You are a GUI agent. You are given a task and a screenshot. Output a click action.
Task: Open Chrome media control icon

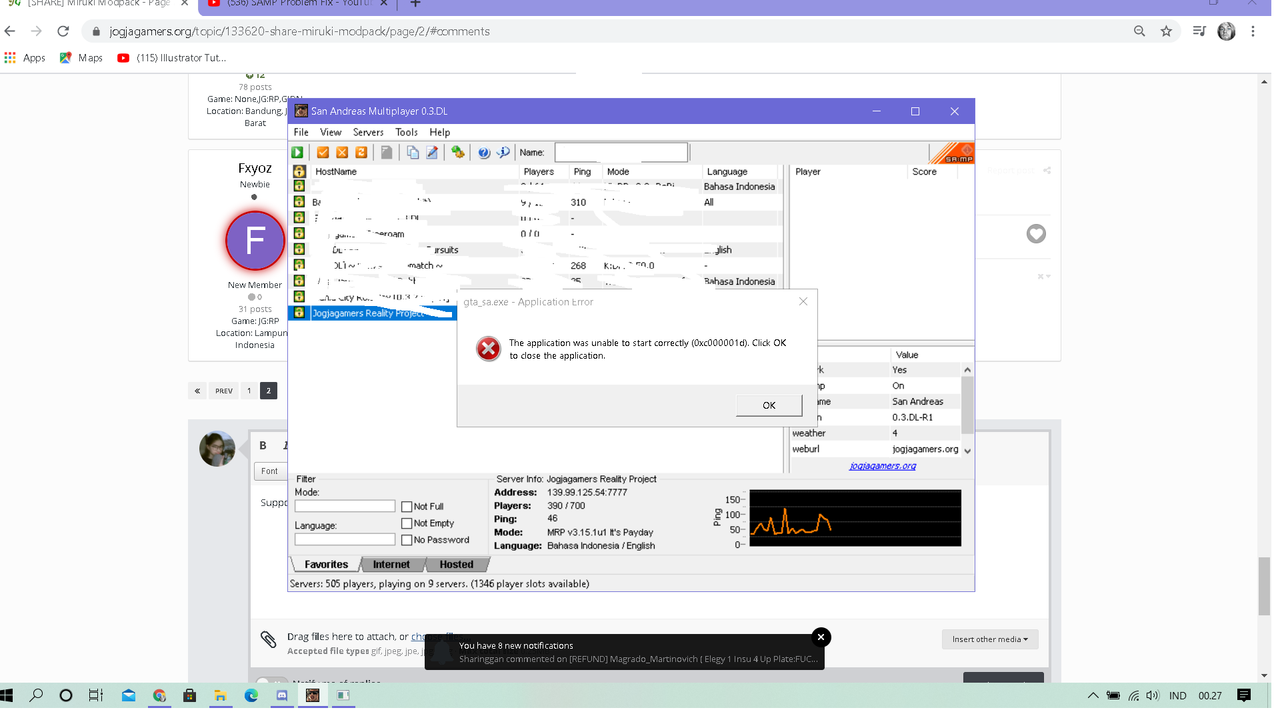[1199, 31]
